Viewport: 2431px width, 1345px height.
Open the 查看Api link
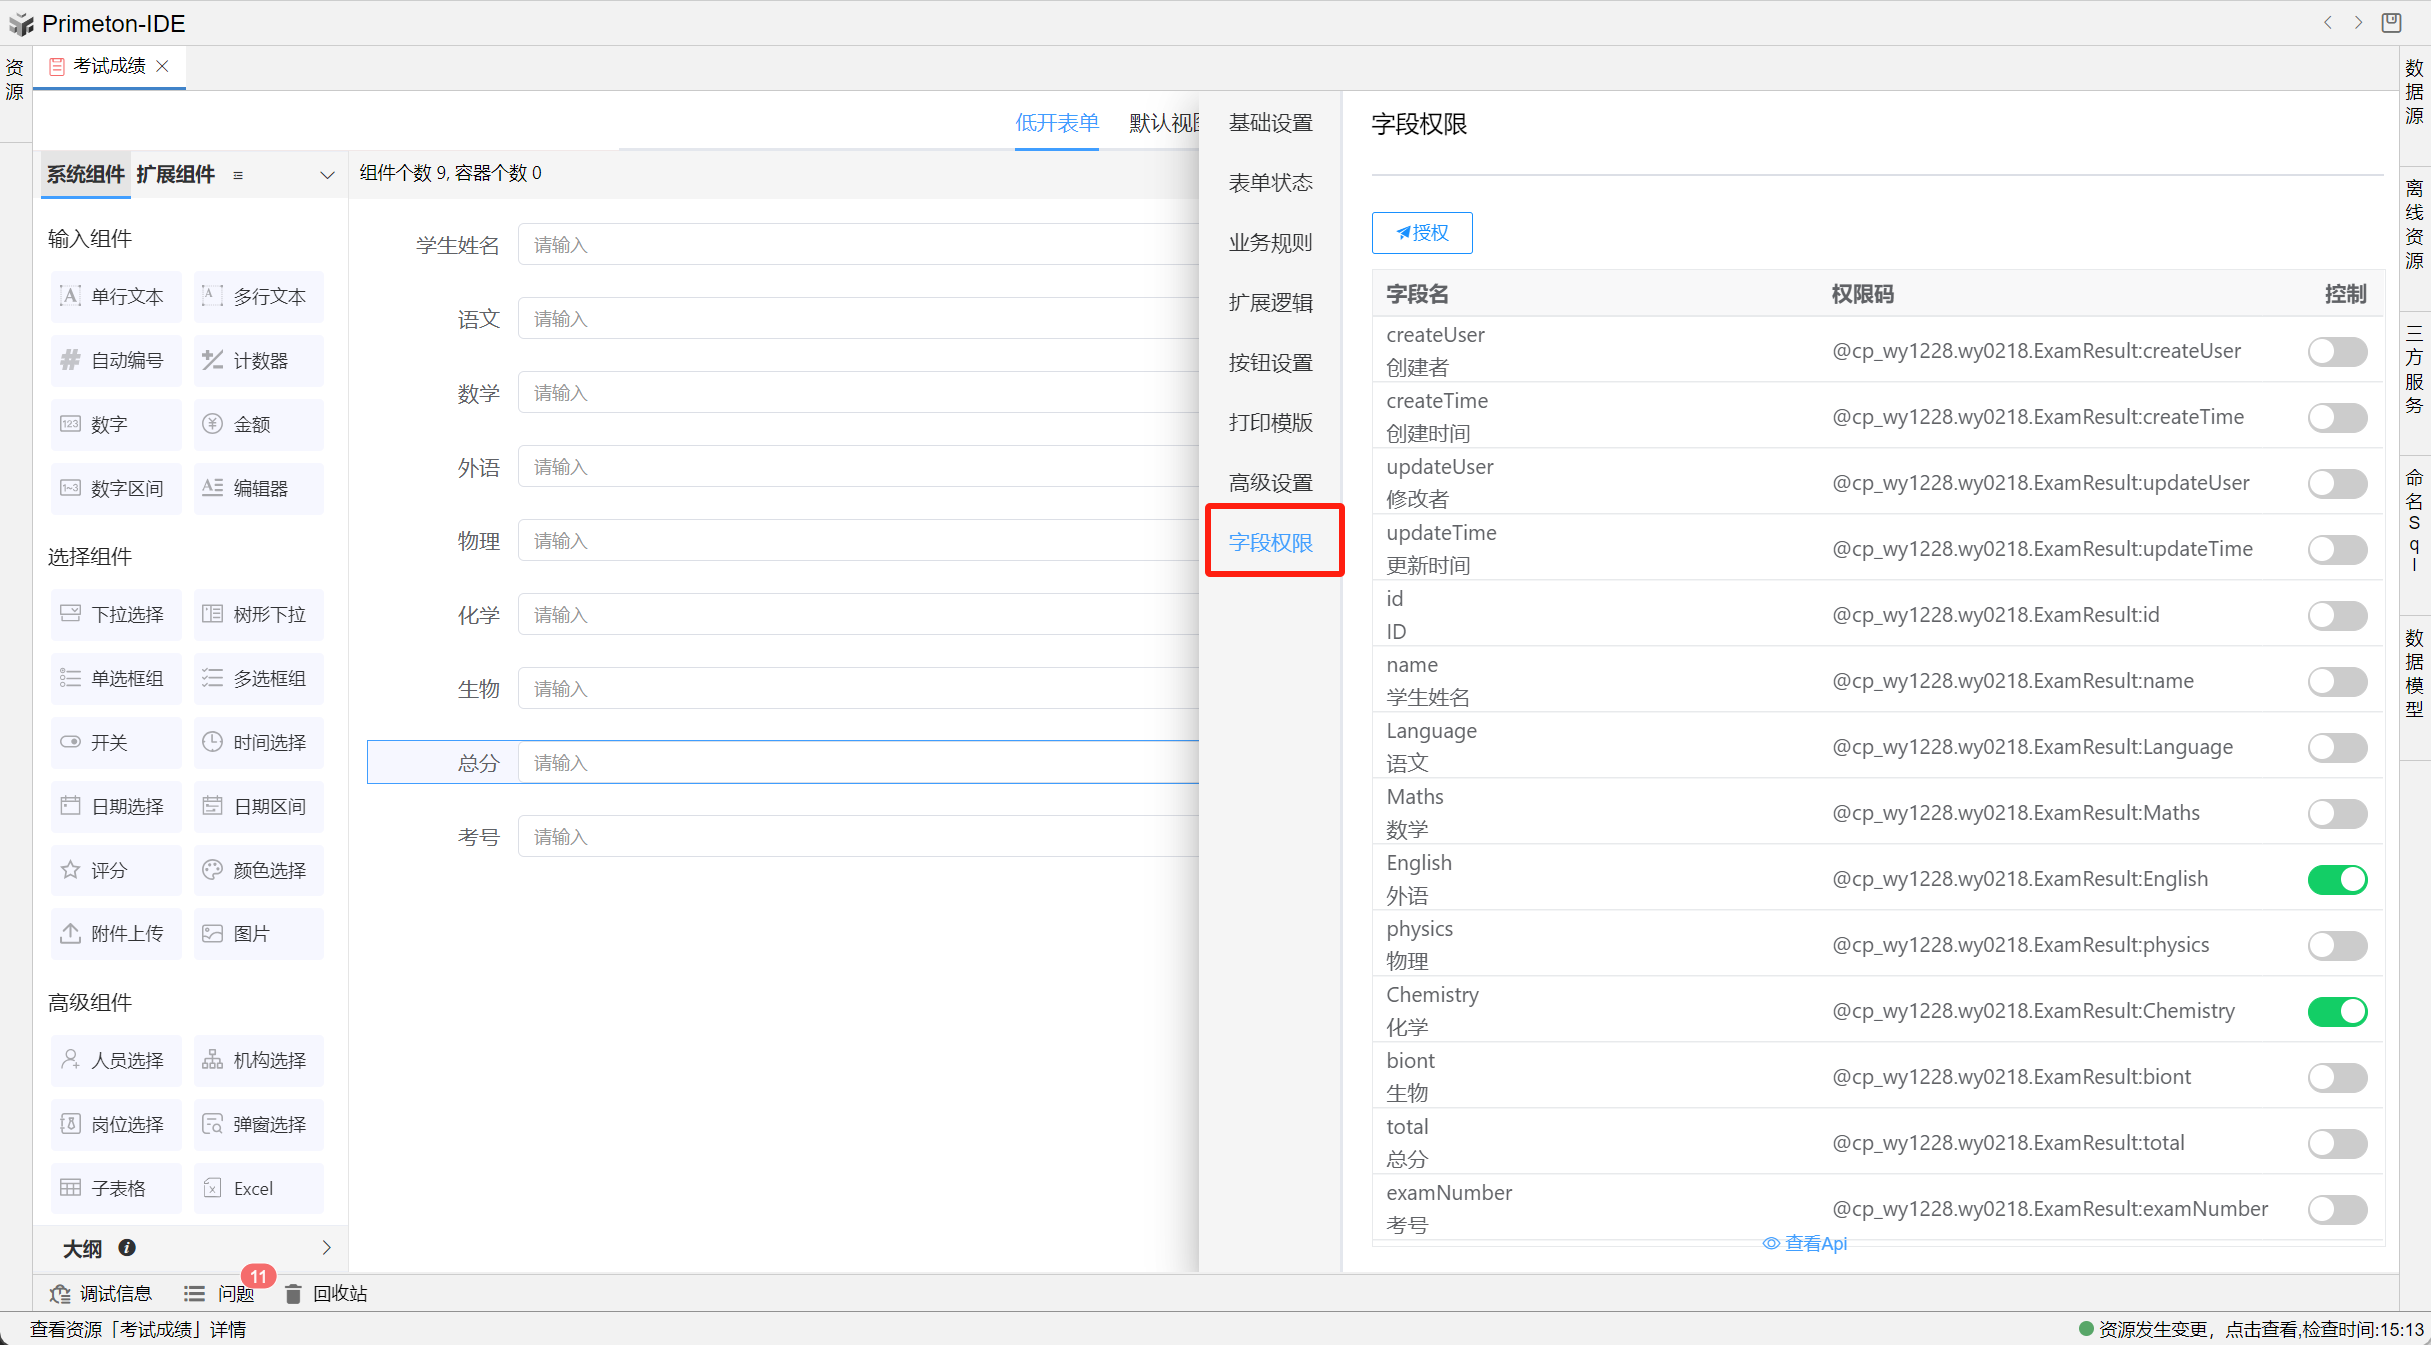(1805, 1243)
